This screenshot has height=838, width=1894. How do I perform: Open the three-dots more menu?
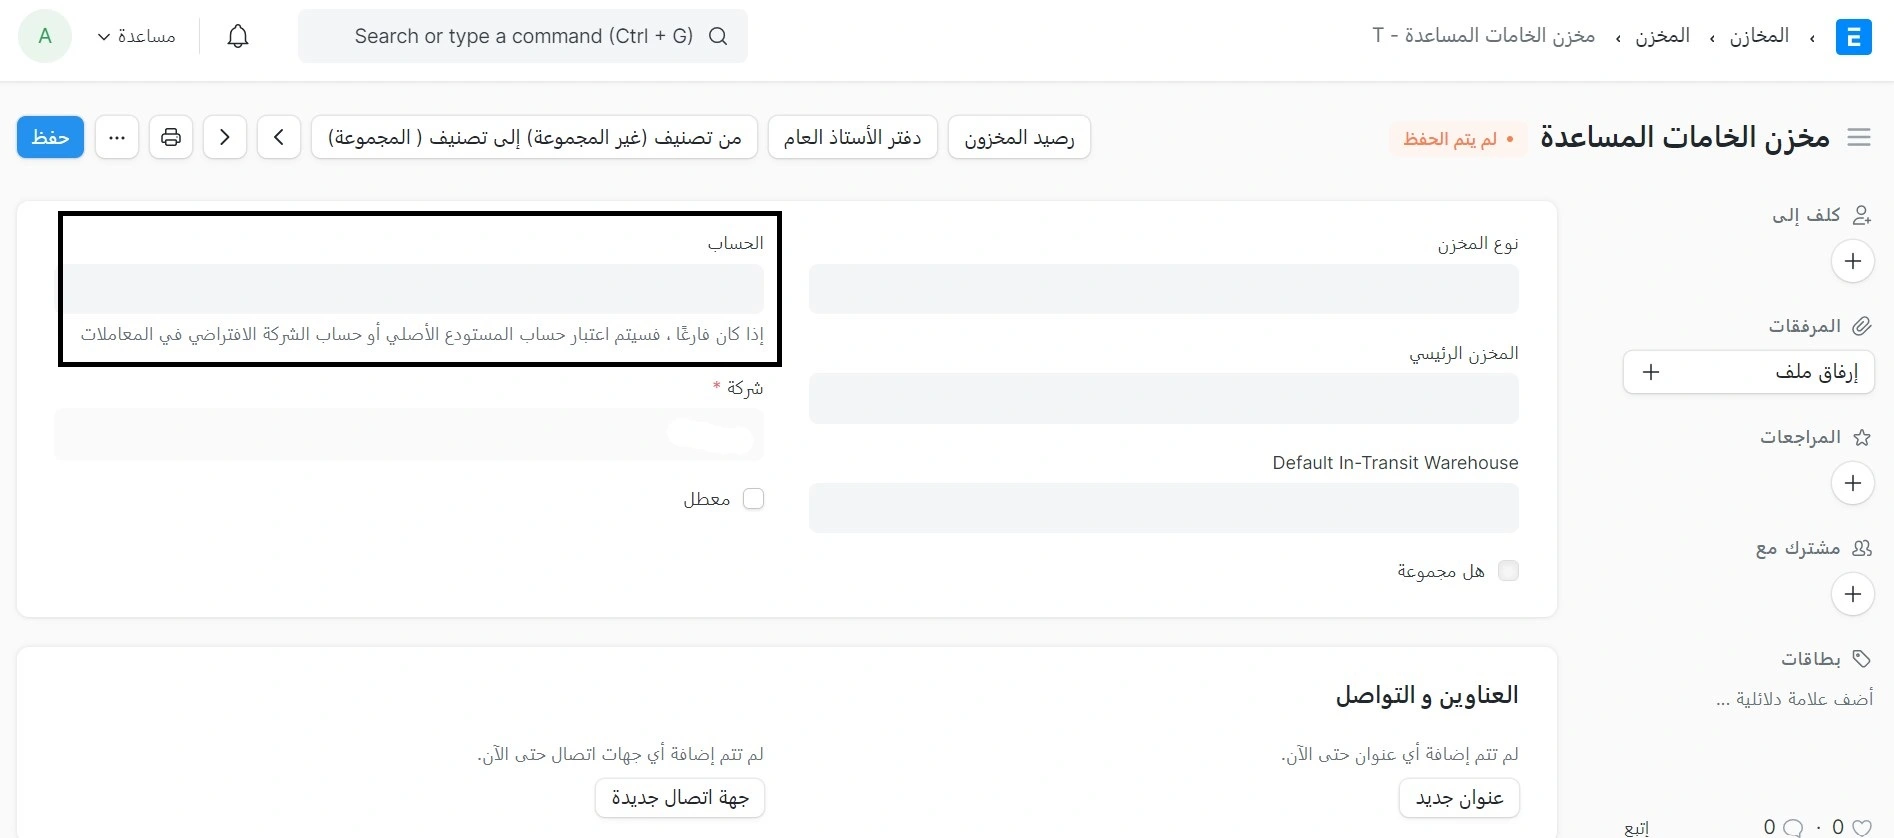117,137
